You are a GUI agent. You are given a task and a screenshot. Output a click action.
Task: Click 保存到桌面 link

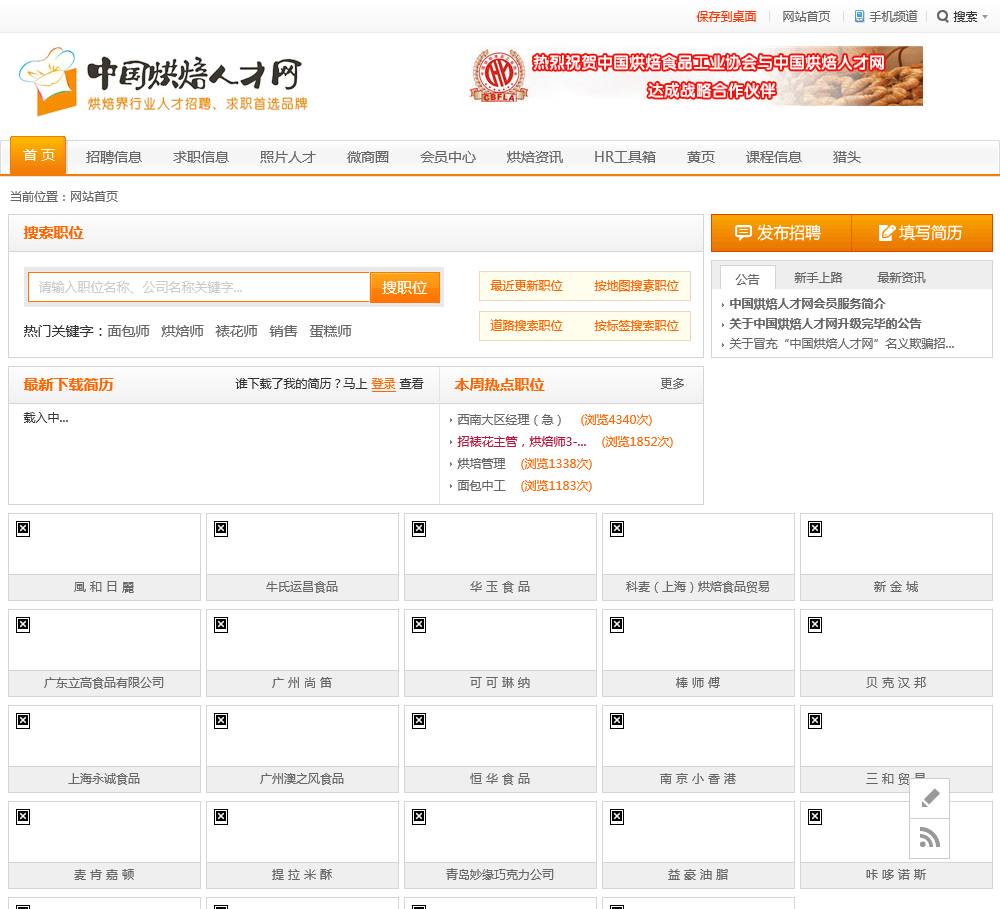tap(726, 17)
